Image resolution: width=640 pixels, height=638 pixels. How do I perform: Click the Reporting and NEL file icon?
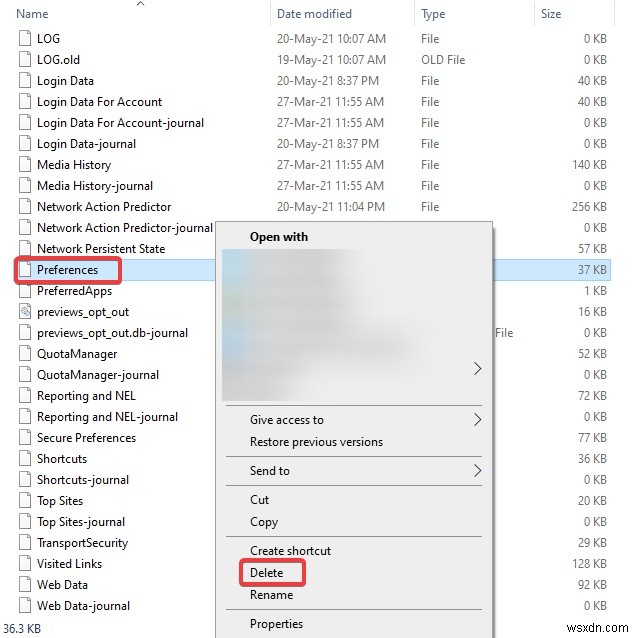[25, 396]
